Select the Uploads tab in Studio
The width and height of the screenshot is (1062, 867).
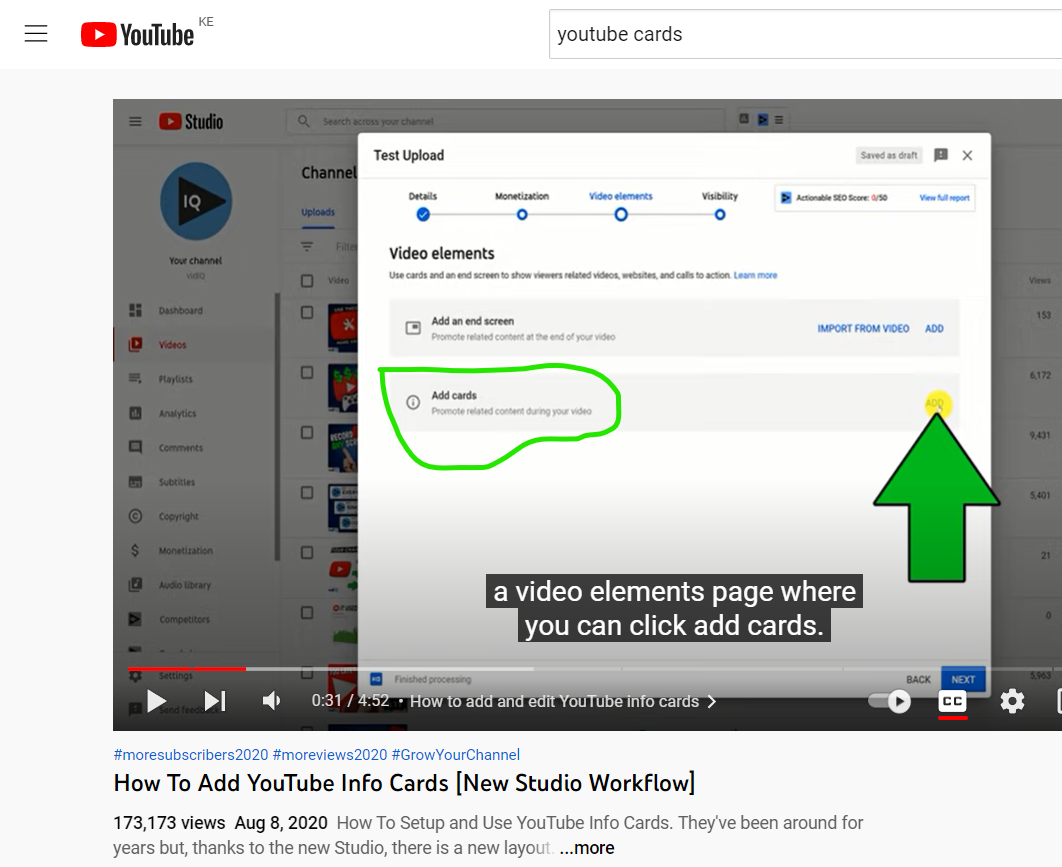[318, 212]
